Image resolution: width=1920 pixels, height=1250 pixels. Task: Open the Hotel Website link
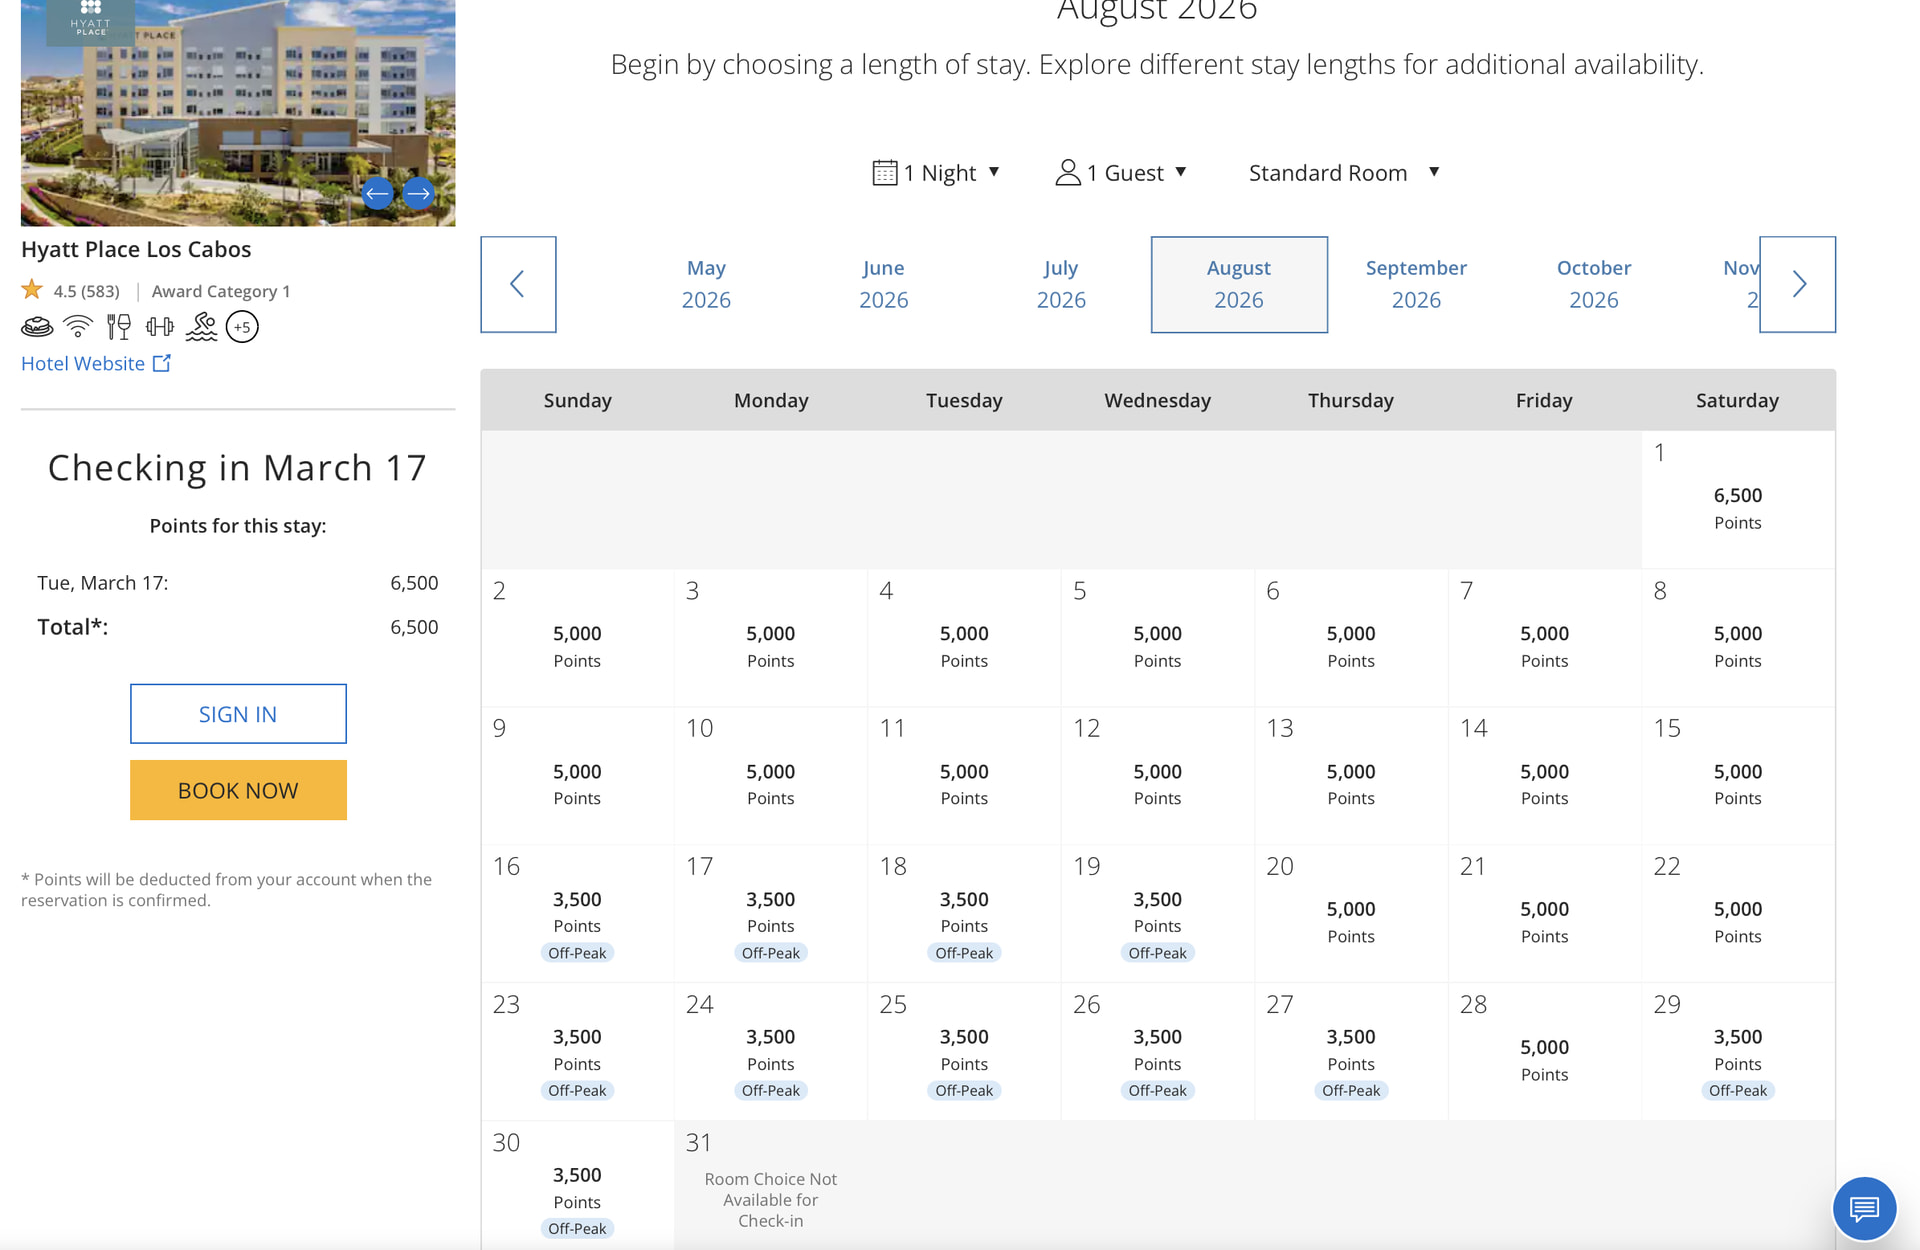pos(96,364)
